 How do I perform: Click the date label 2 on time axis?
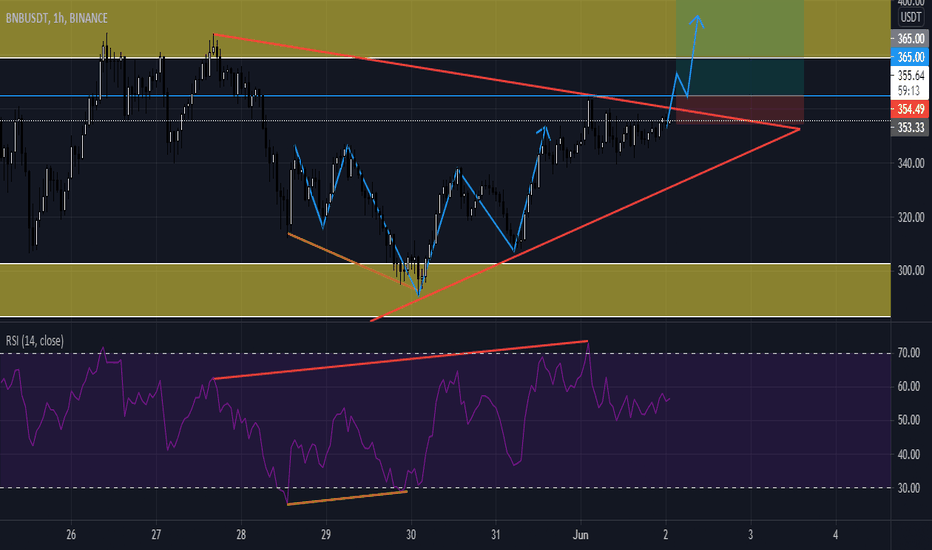(x=666, y=535)
